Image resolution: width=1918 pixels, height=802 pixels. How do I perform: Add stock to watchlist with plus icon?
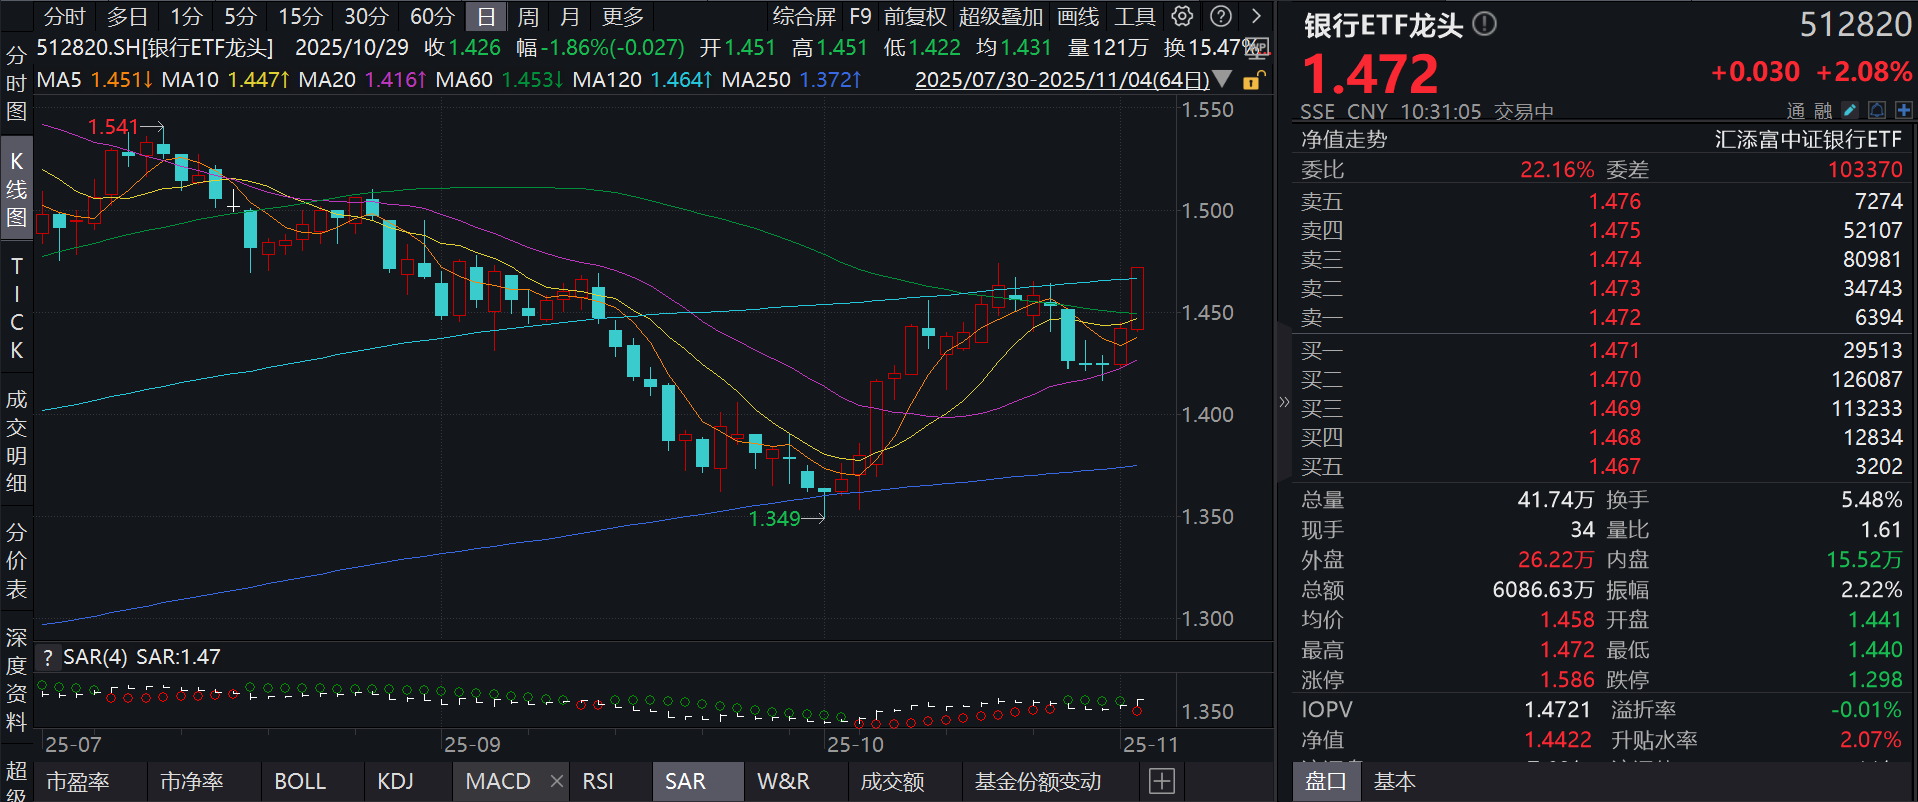[1903, 110]
